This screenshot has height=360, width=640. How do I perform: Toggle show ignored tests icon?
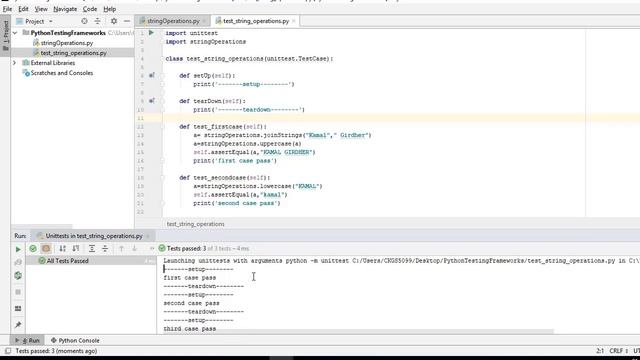tap(46, 248)
